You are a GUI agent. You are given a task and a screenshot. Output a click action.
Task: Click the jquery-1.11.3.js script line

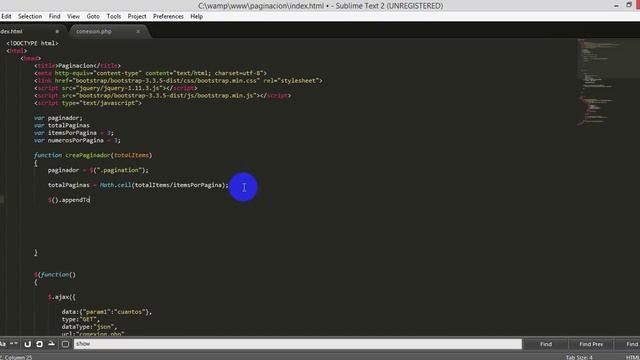pos(116,88)
